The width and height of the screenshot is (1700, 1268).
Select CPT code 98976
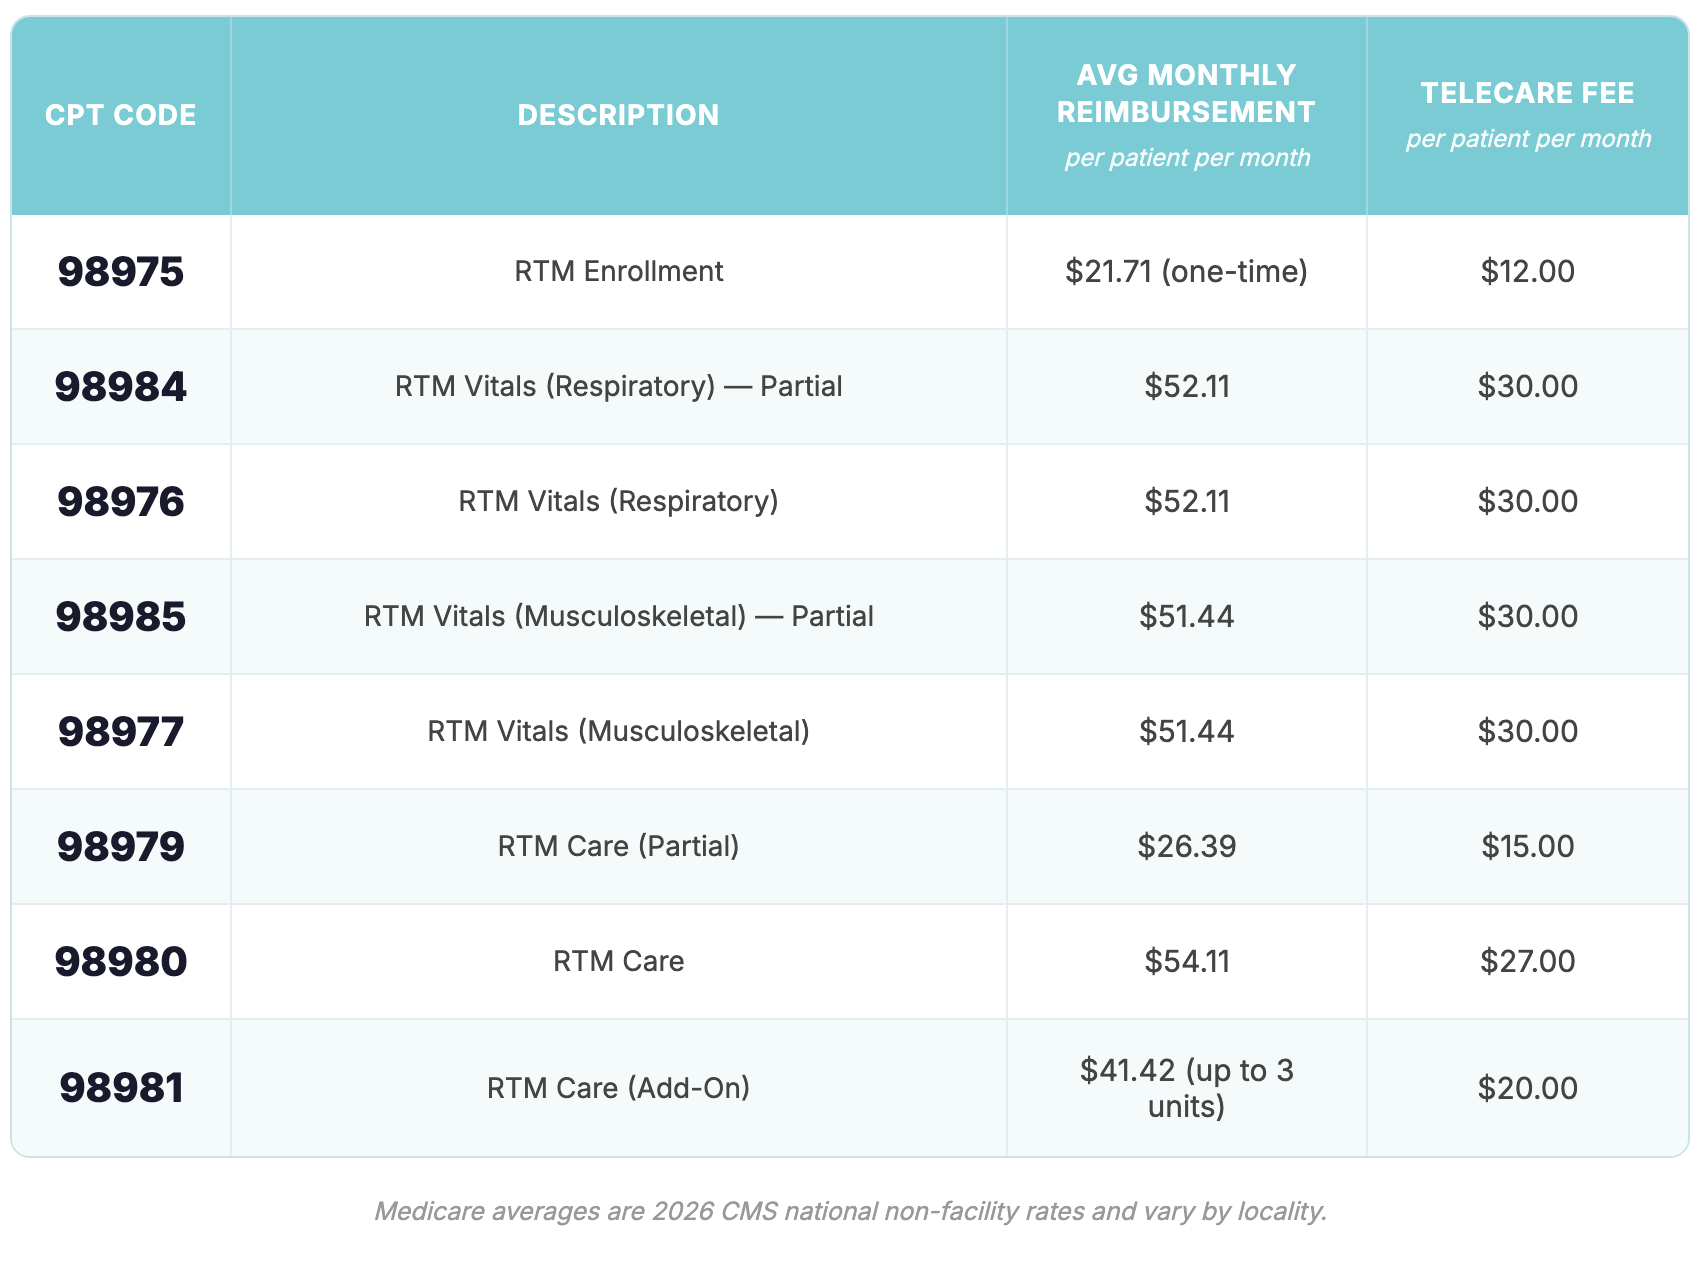pyautogui.click(x=121, y=502)
